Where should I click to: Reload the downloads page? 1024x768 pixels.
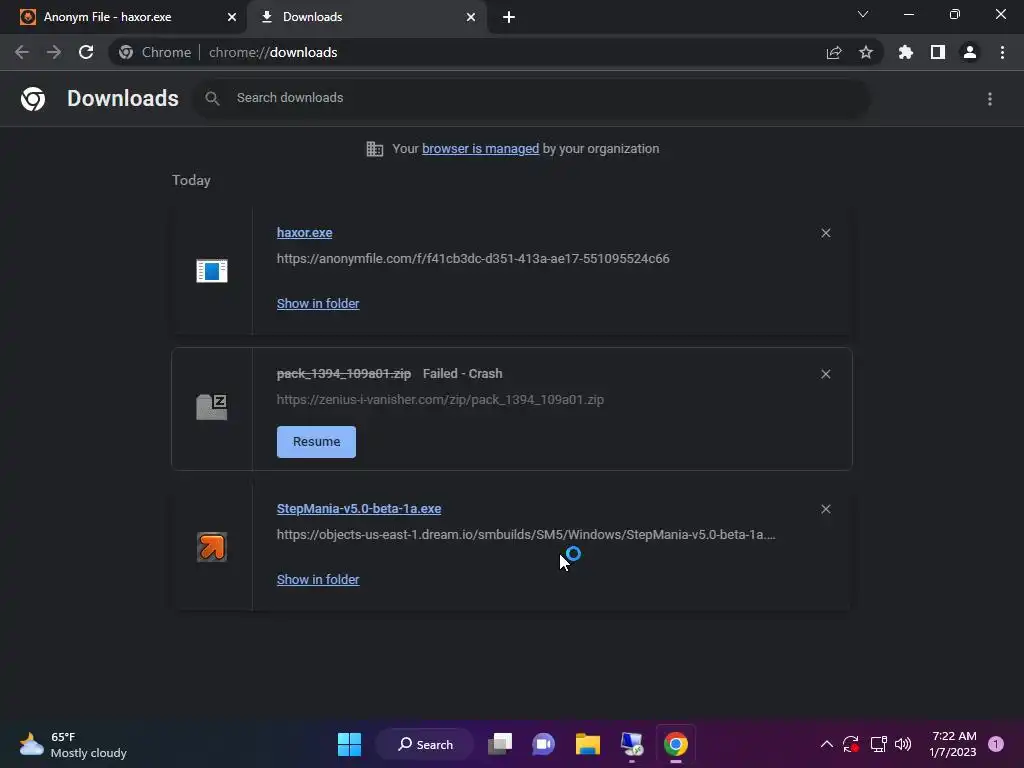(86, 52)
